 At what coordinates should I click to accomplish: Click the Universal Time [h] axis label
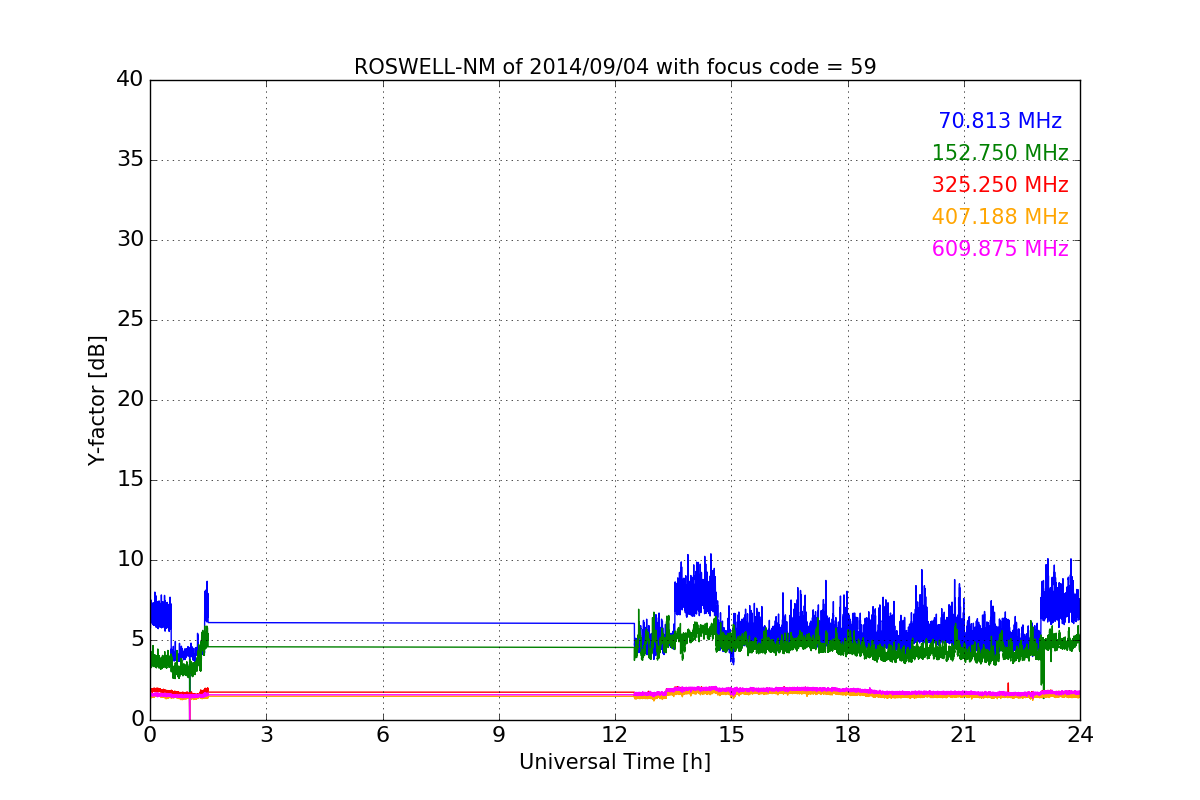[x=615, y=762]
